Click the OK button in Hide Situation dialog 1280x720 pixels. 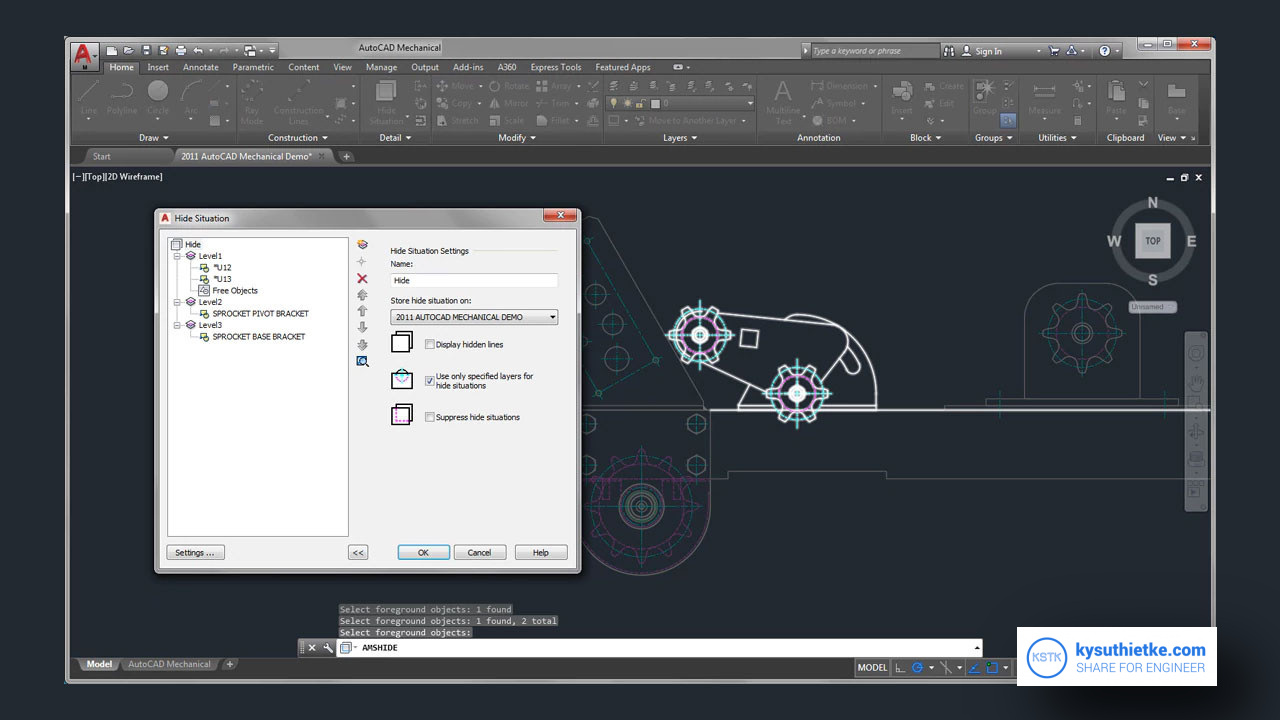click(422, 552)
